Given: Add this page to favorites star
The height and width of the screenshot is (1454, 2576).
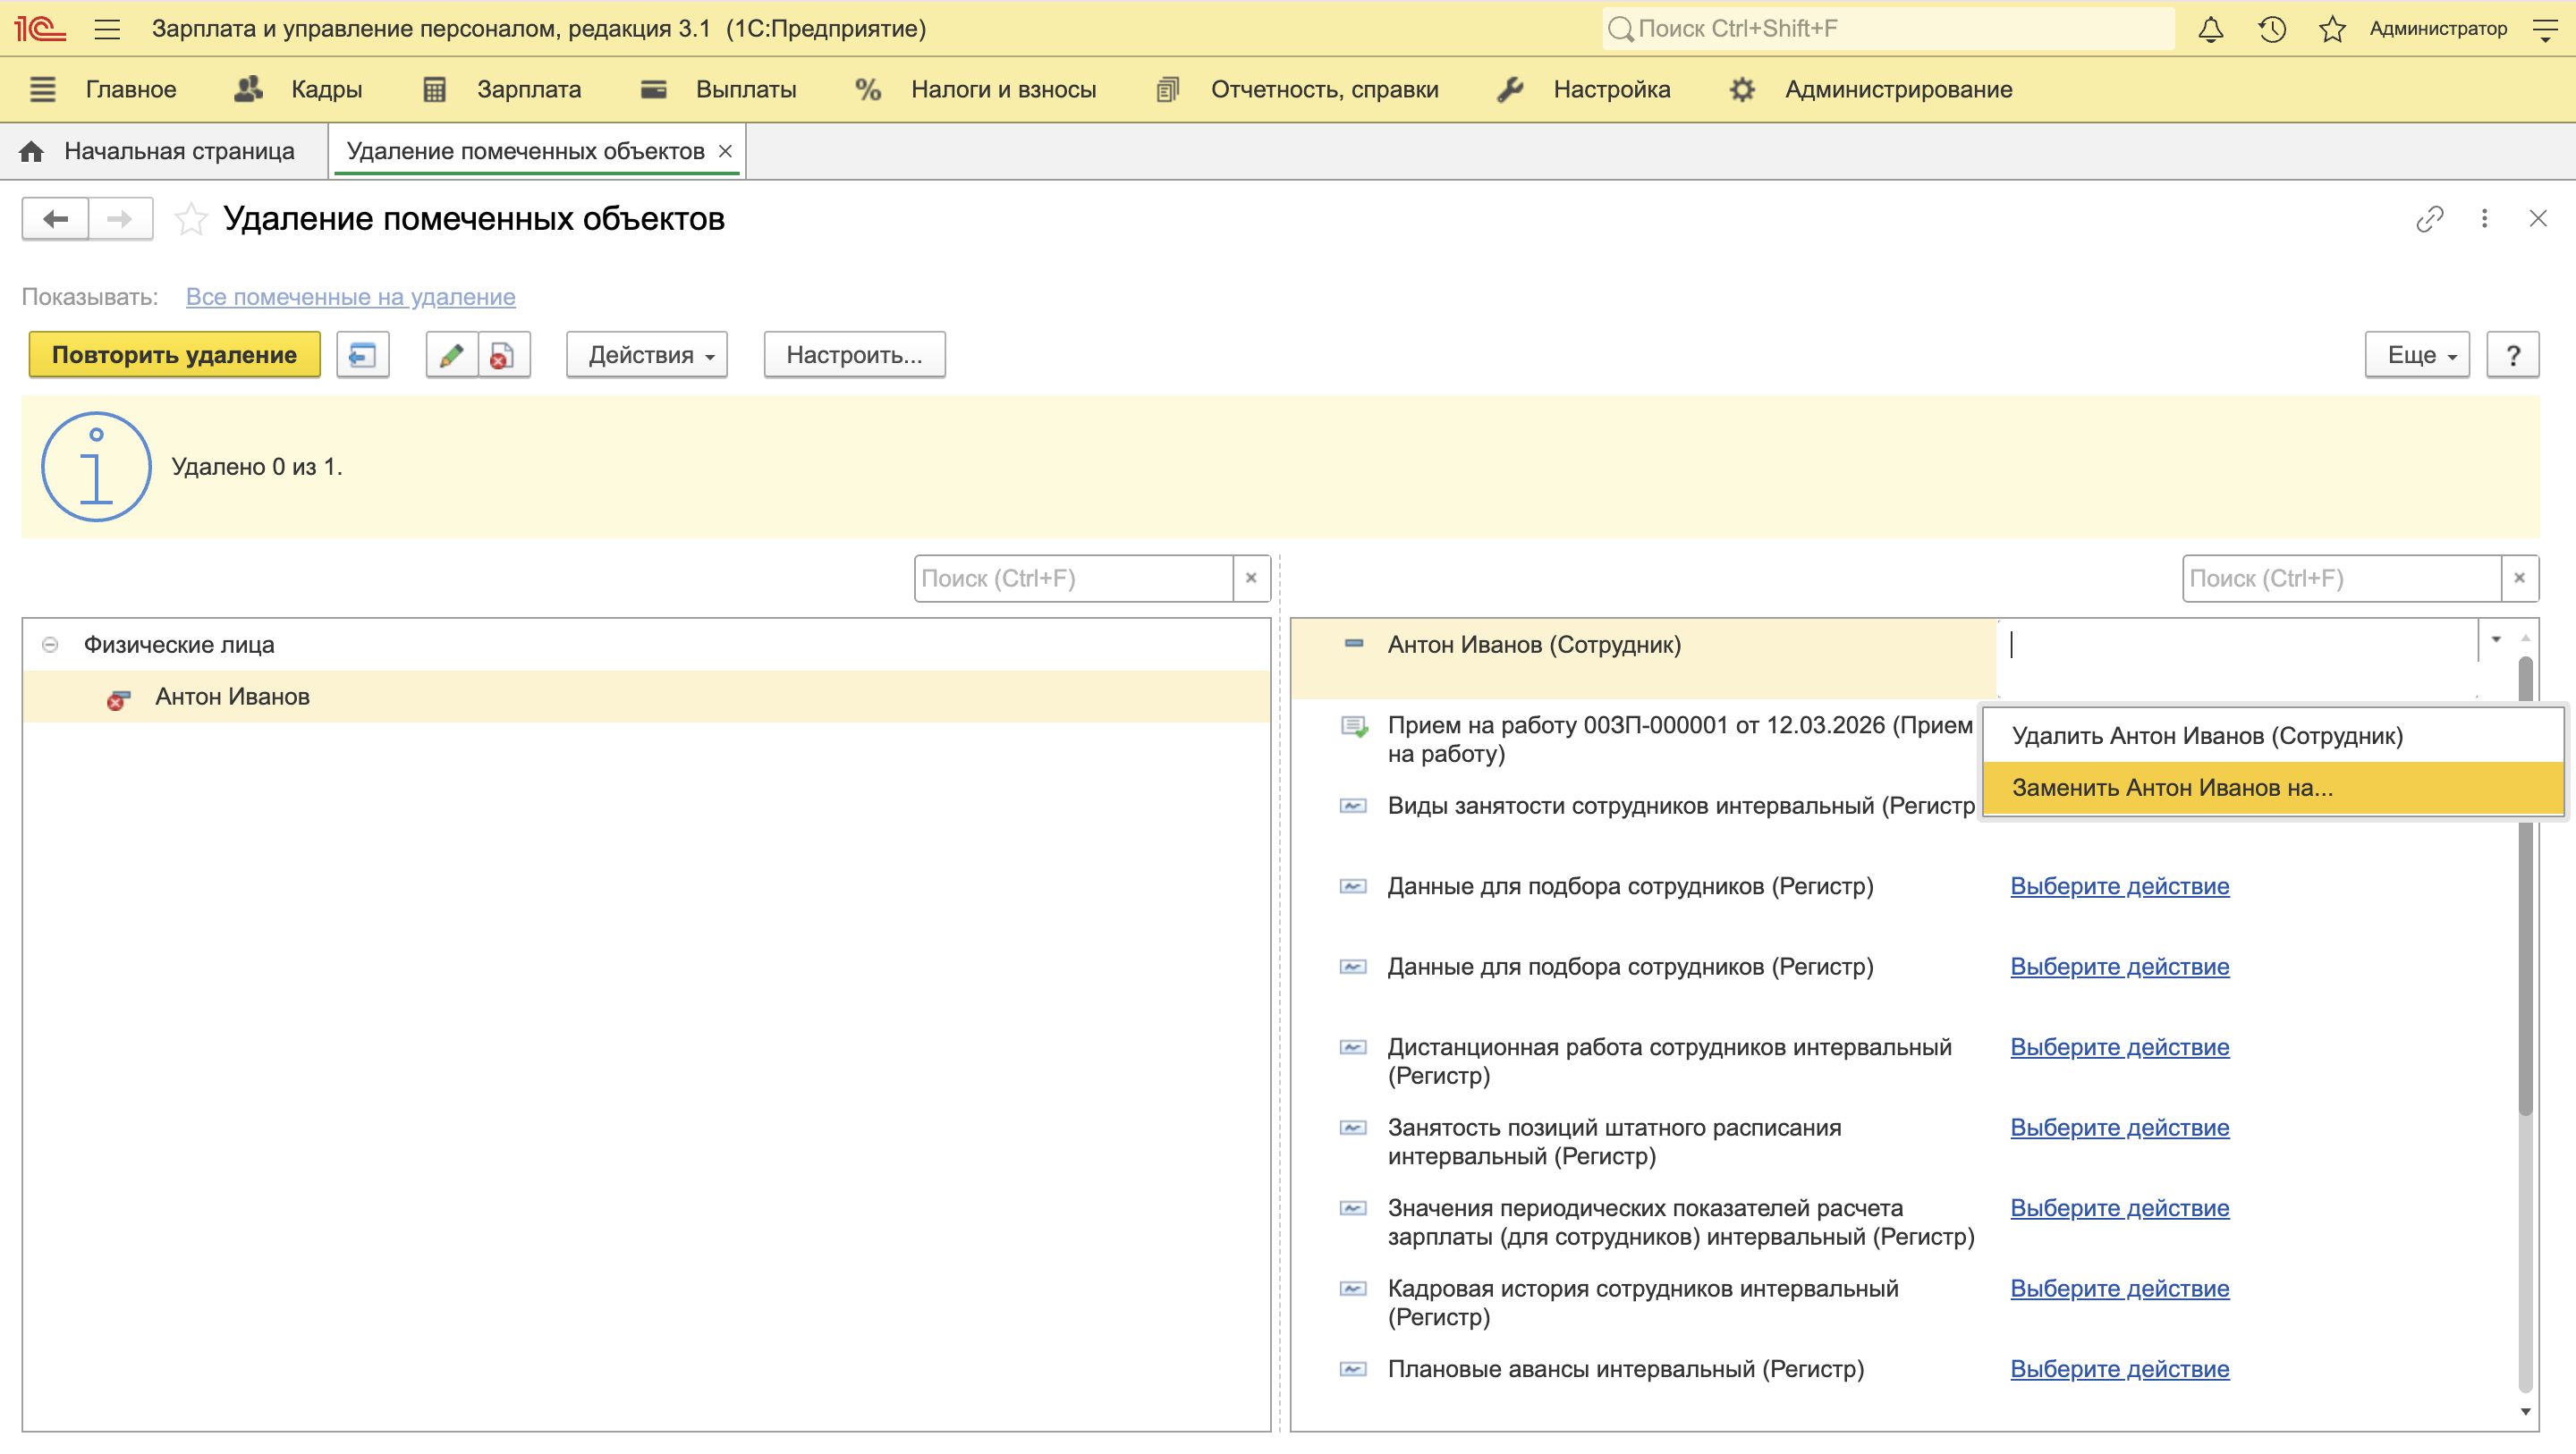Looking at the screenshot, I should 190,219.
